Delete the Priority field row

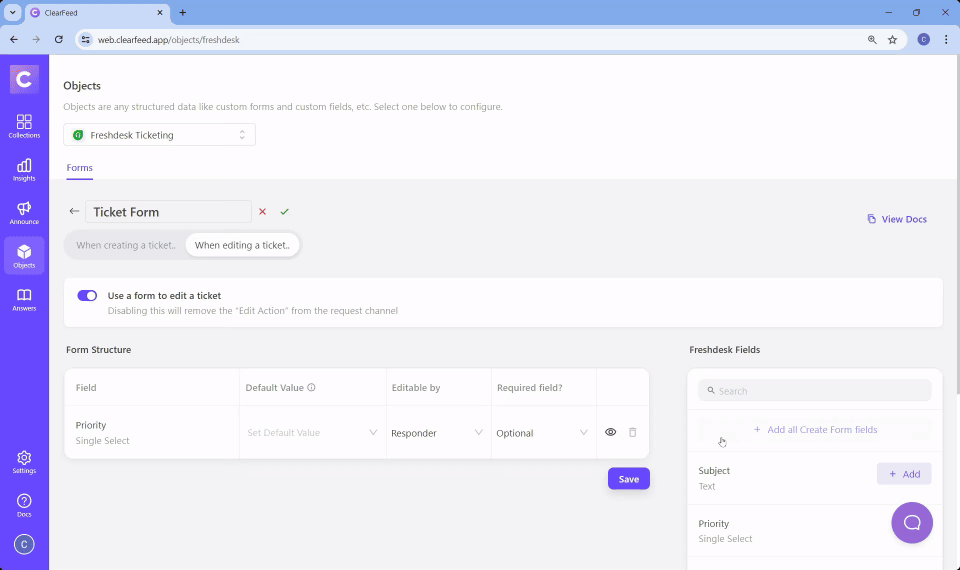pyautogui.click(x=632, y=433)
